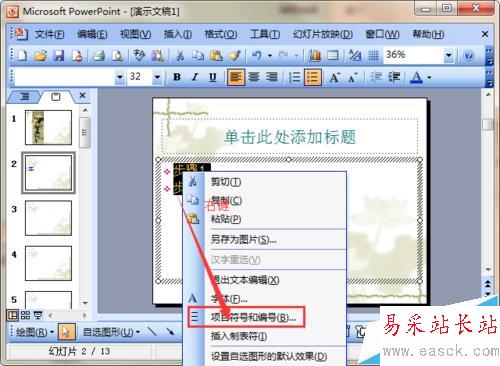Create a new presentation with New icon

click(22, 55)
